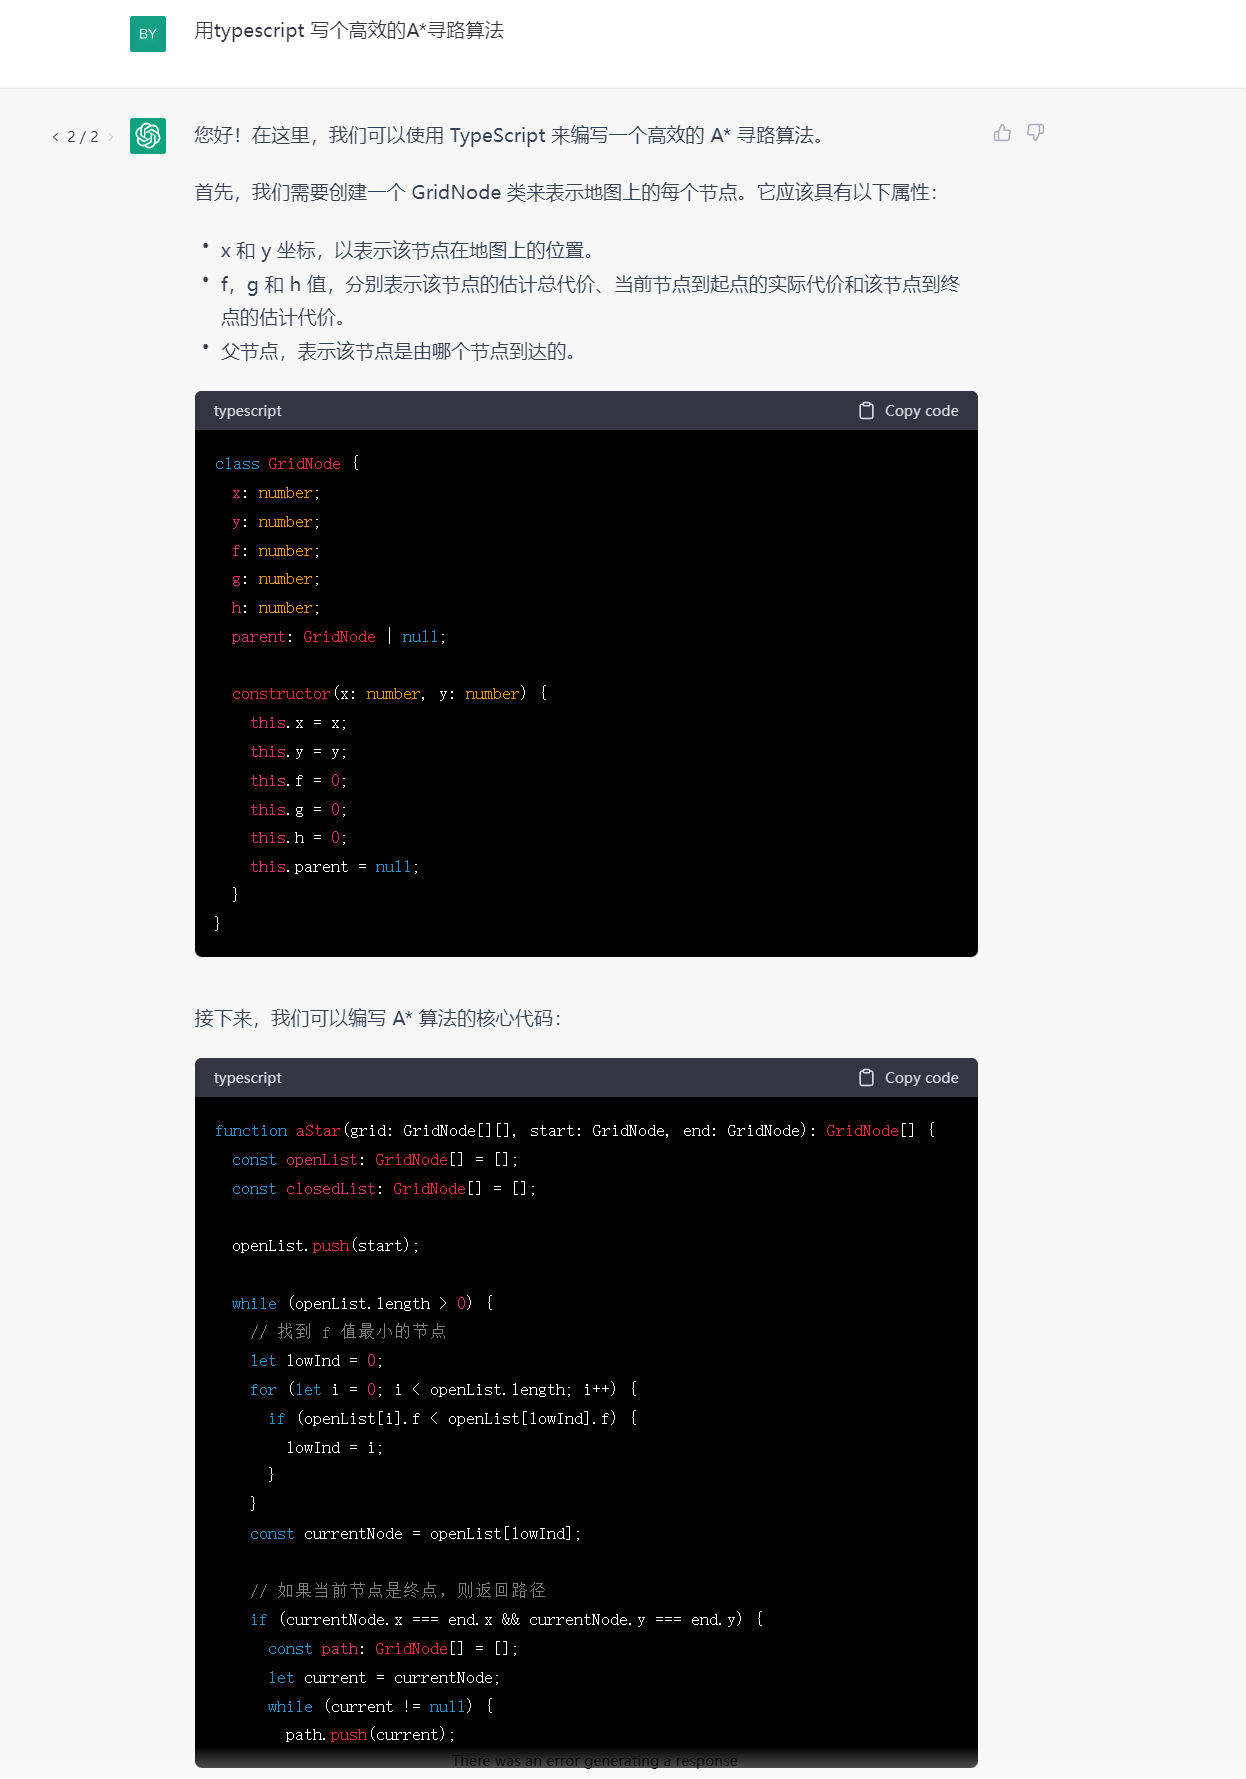Click the ChatGPT assistant logo avatar
The width and height of the screenshot is (1246, 1779).
tap(148, 136)
